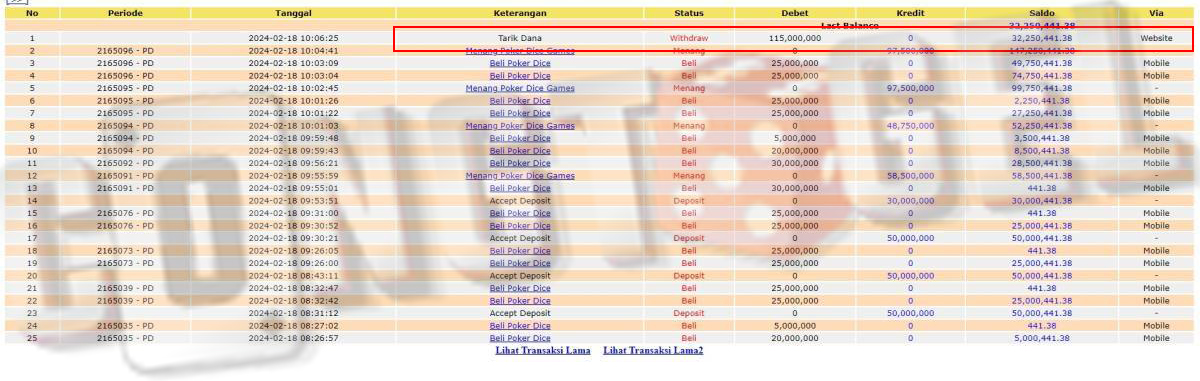This screenshot has height=381, width=1200.
Task: Open Beli Poker Dice at 09:56:21
Action: (520, 163)
